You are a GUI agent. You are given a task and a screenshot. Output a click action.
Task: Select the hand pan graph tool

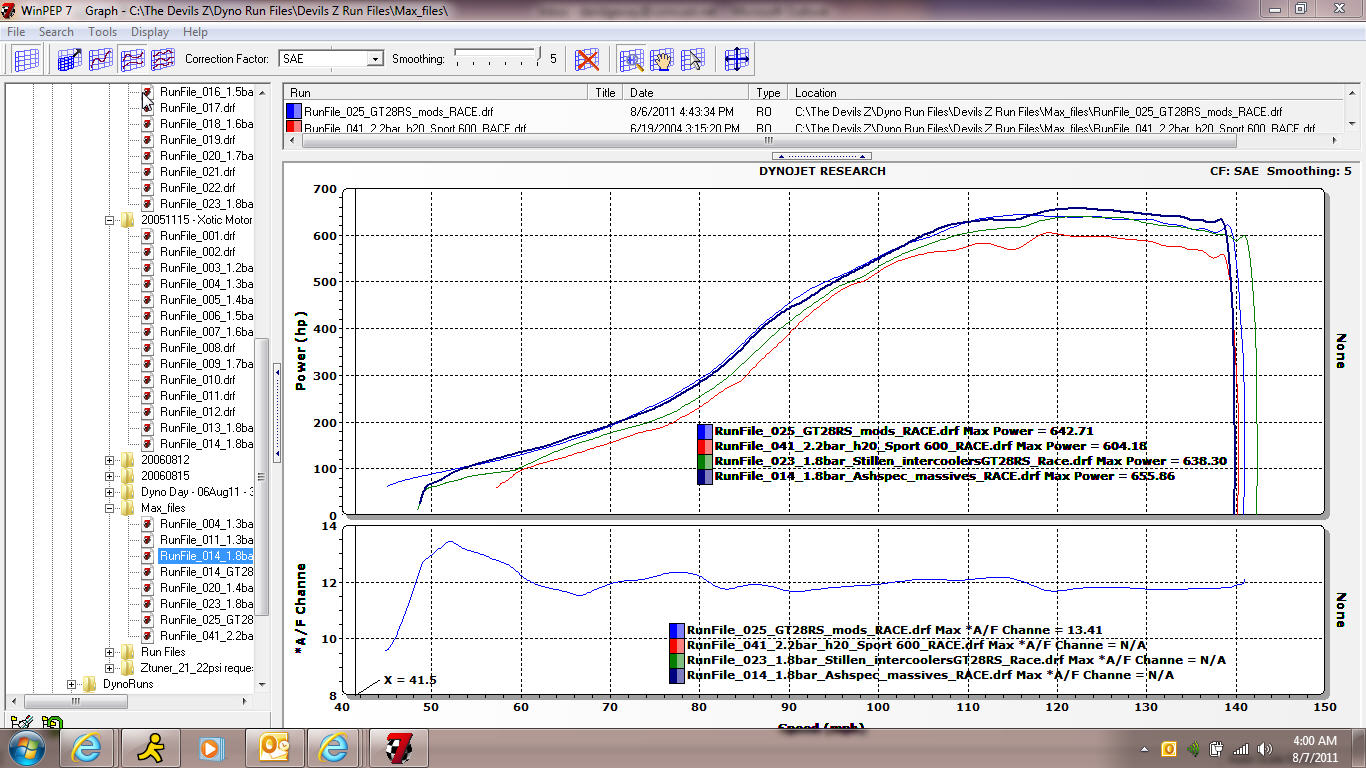point(661,59)
